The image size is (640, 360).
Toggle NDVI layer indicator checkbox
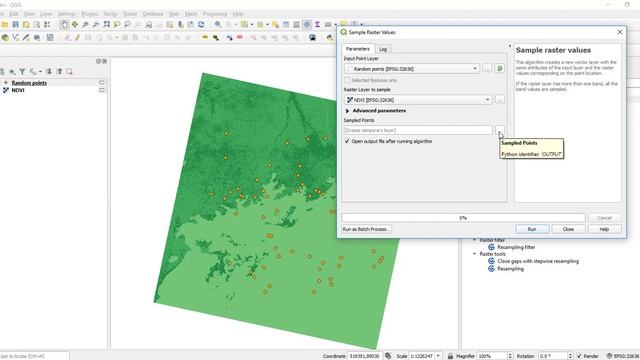tap(102, 90)
